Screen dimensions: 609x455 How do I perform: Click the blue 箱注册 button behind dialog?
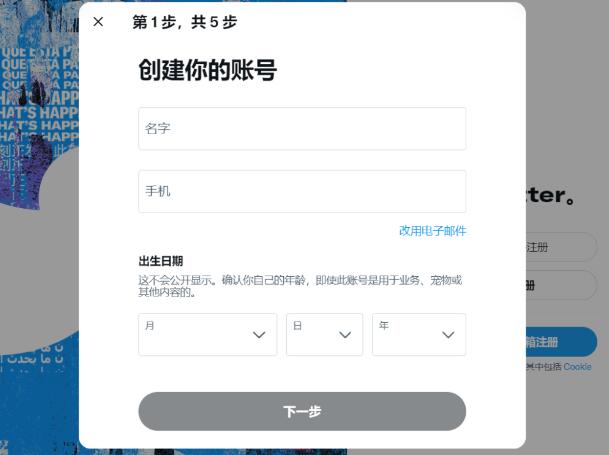pyautogui.click(x=561, y=342)
